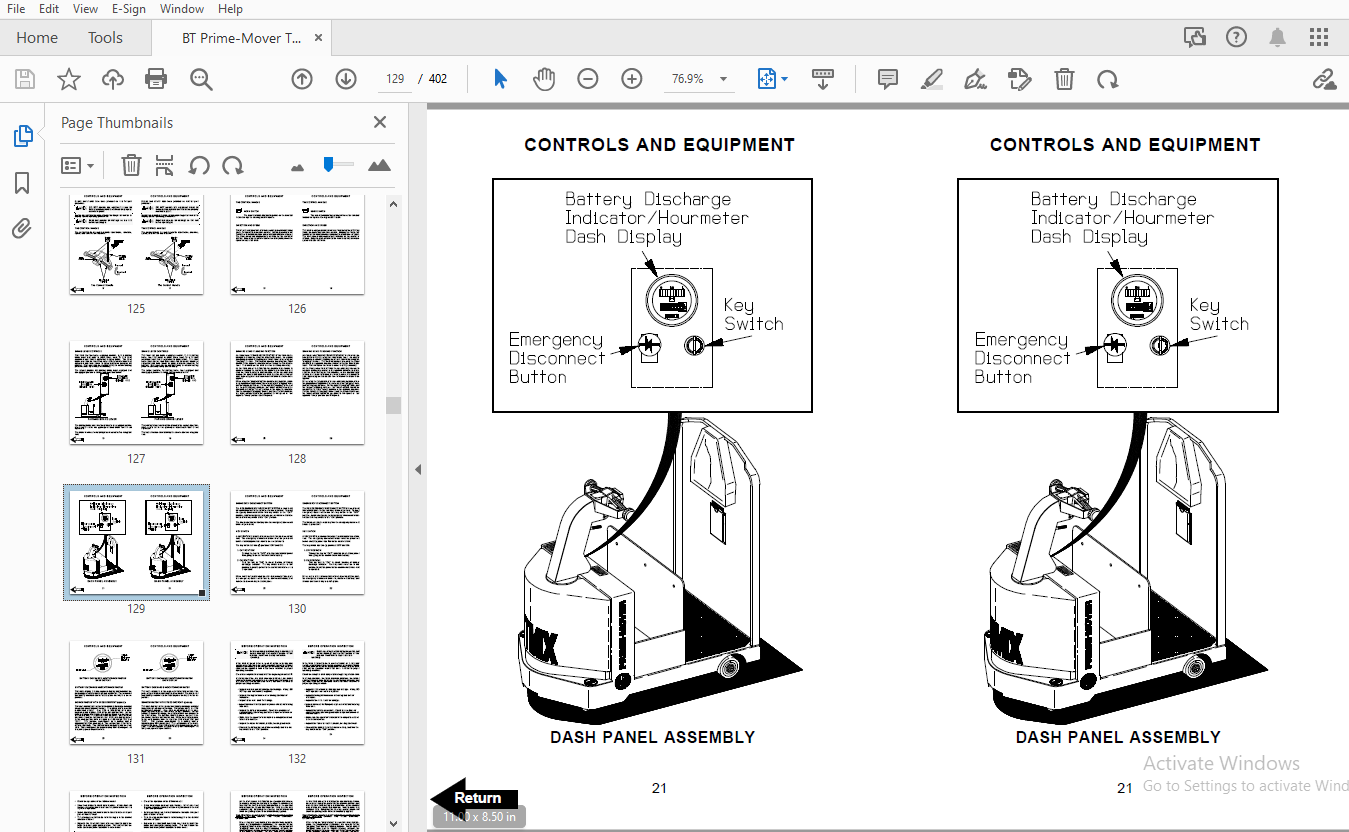The width and height of the screenshot is (1349, 832).
Task: Choose the Selection arrow tool
Action: (x=501, y=79)
